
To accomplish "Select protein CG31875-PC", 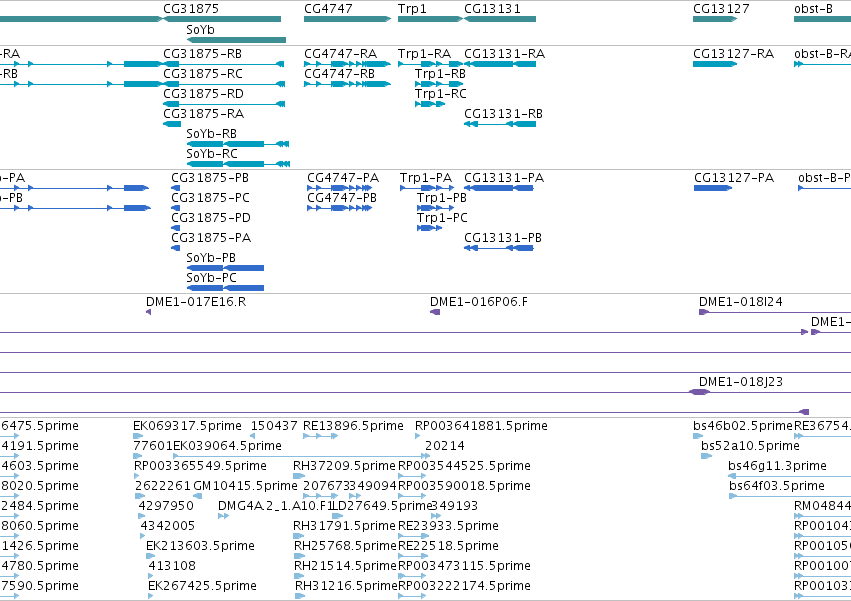I will pos(175,208).
